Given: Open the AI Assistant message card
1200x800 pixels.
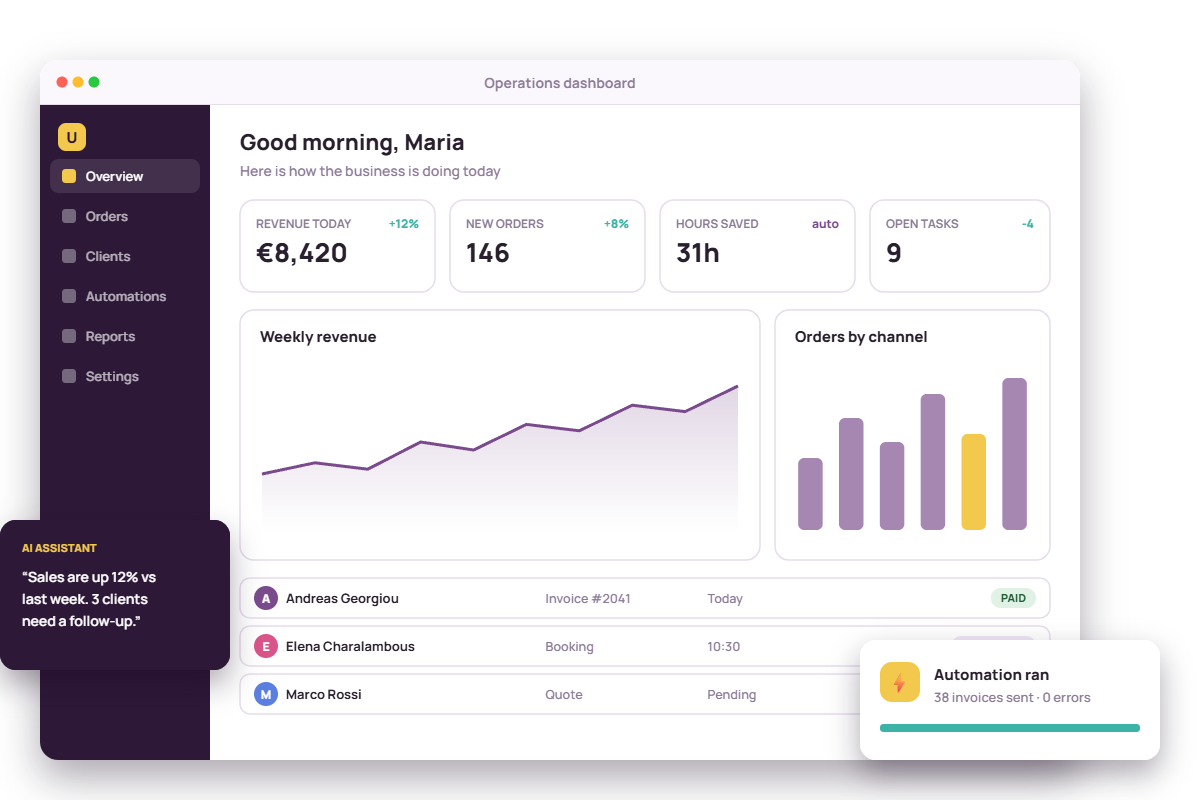Looking at the screenshot, I should [x=115, y=595].
